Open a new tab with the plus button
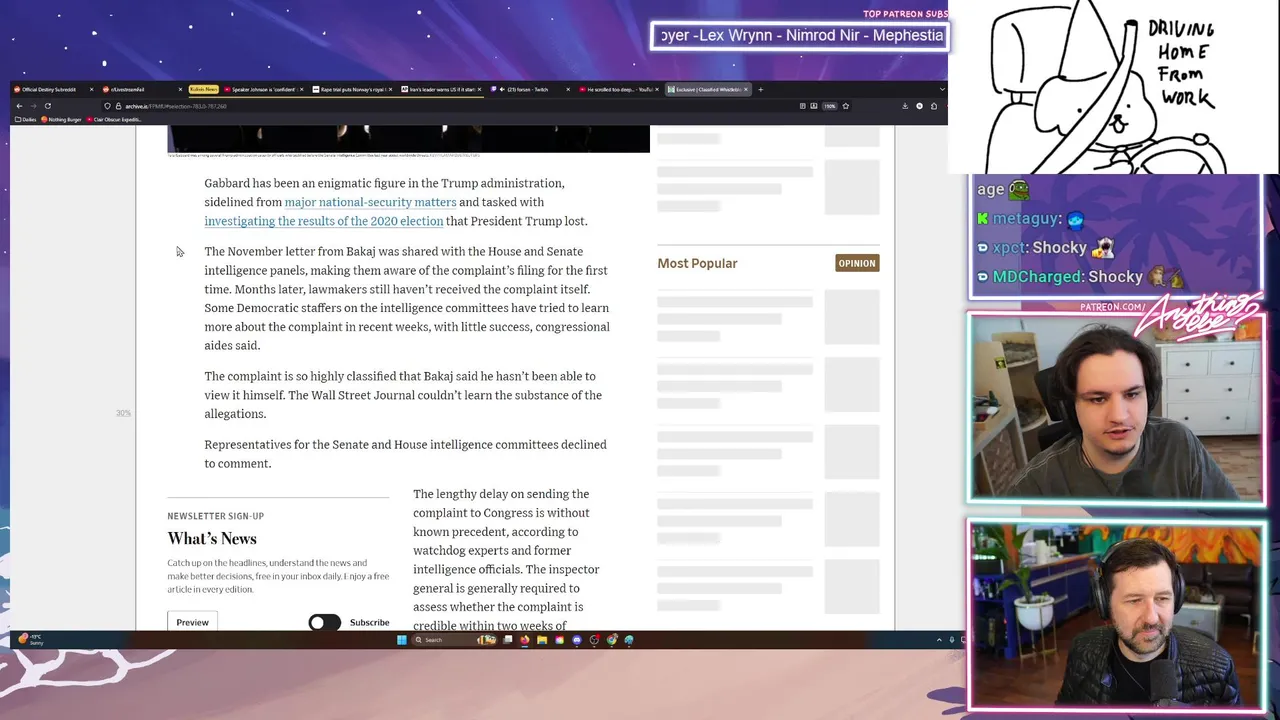1280x720 pixels. 760,89
